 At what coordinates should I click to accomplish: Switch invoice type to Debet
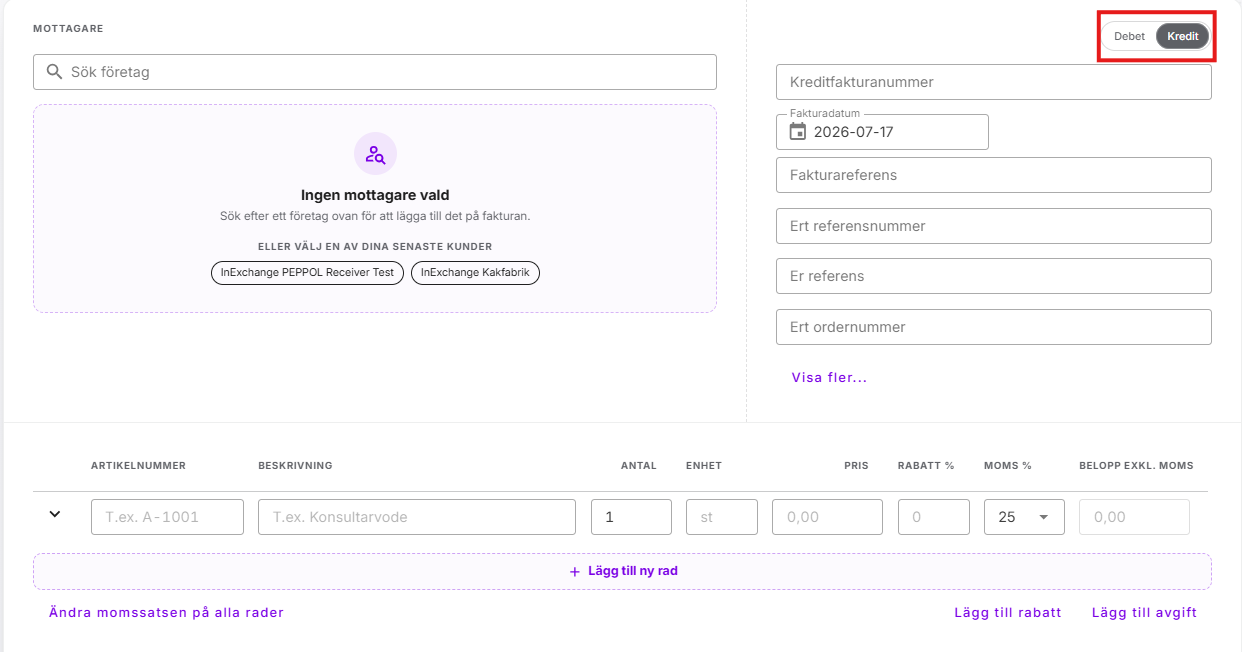point(1129,36)
